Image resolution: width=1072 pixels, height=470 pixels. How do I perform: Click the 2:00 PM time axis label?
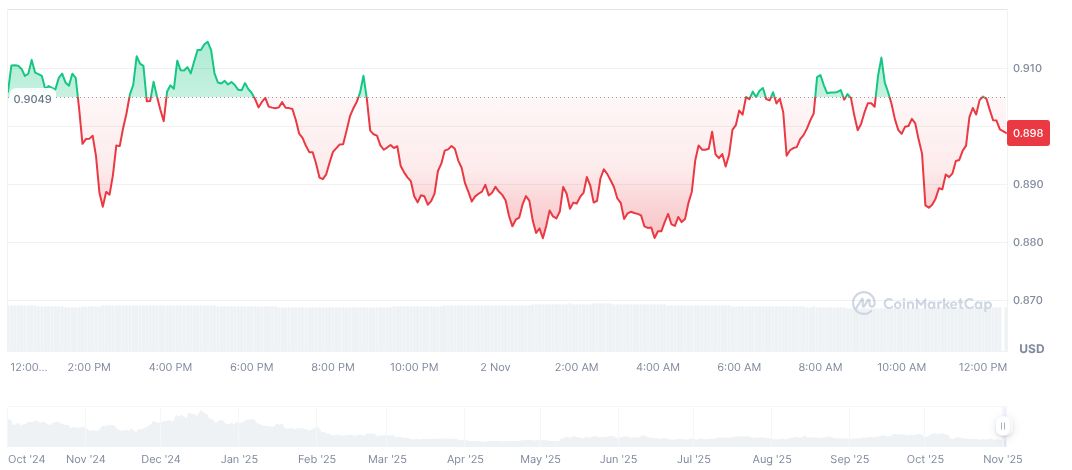(x=89, y=368)
